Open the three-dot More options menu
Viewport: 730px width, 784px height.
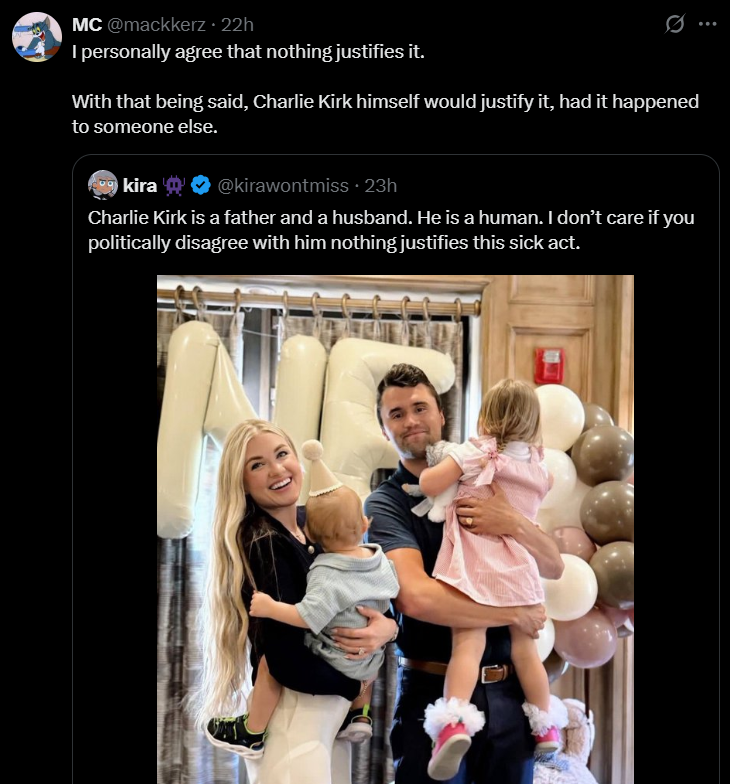point(707,24)
